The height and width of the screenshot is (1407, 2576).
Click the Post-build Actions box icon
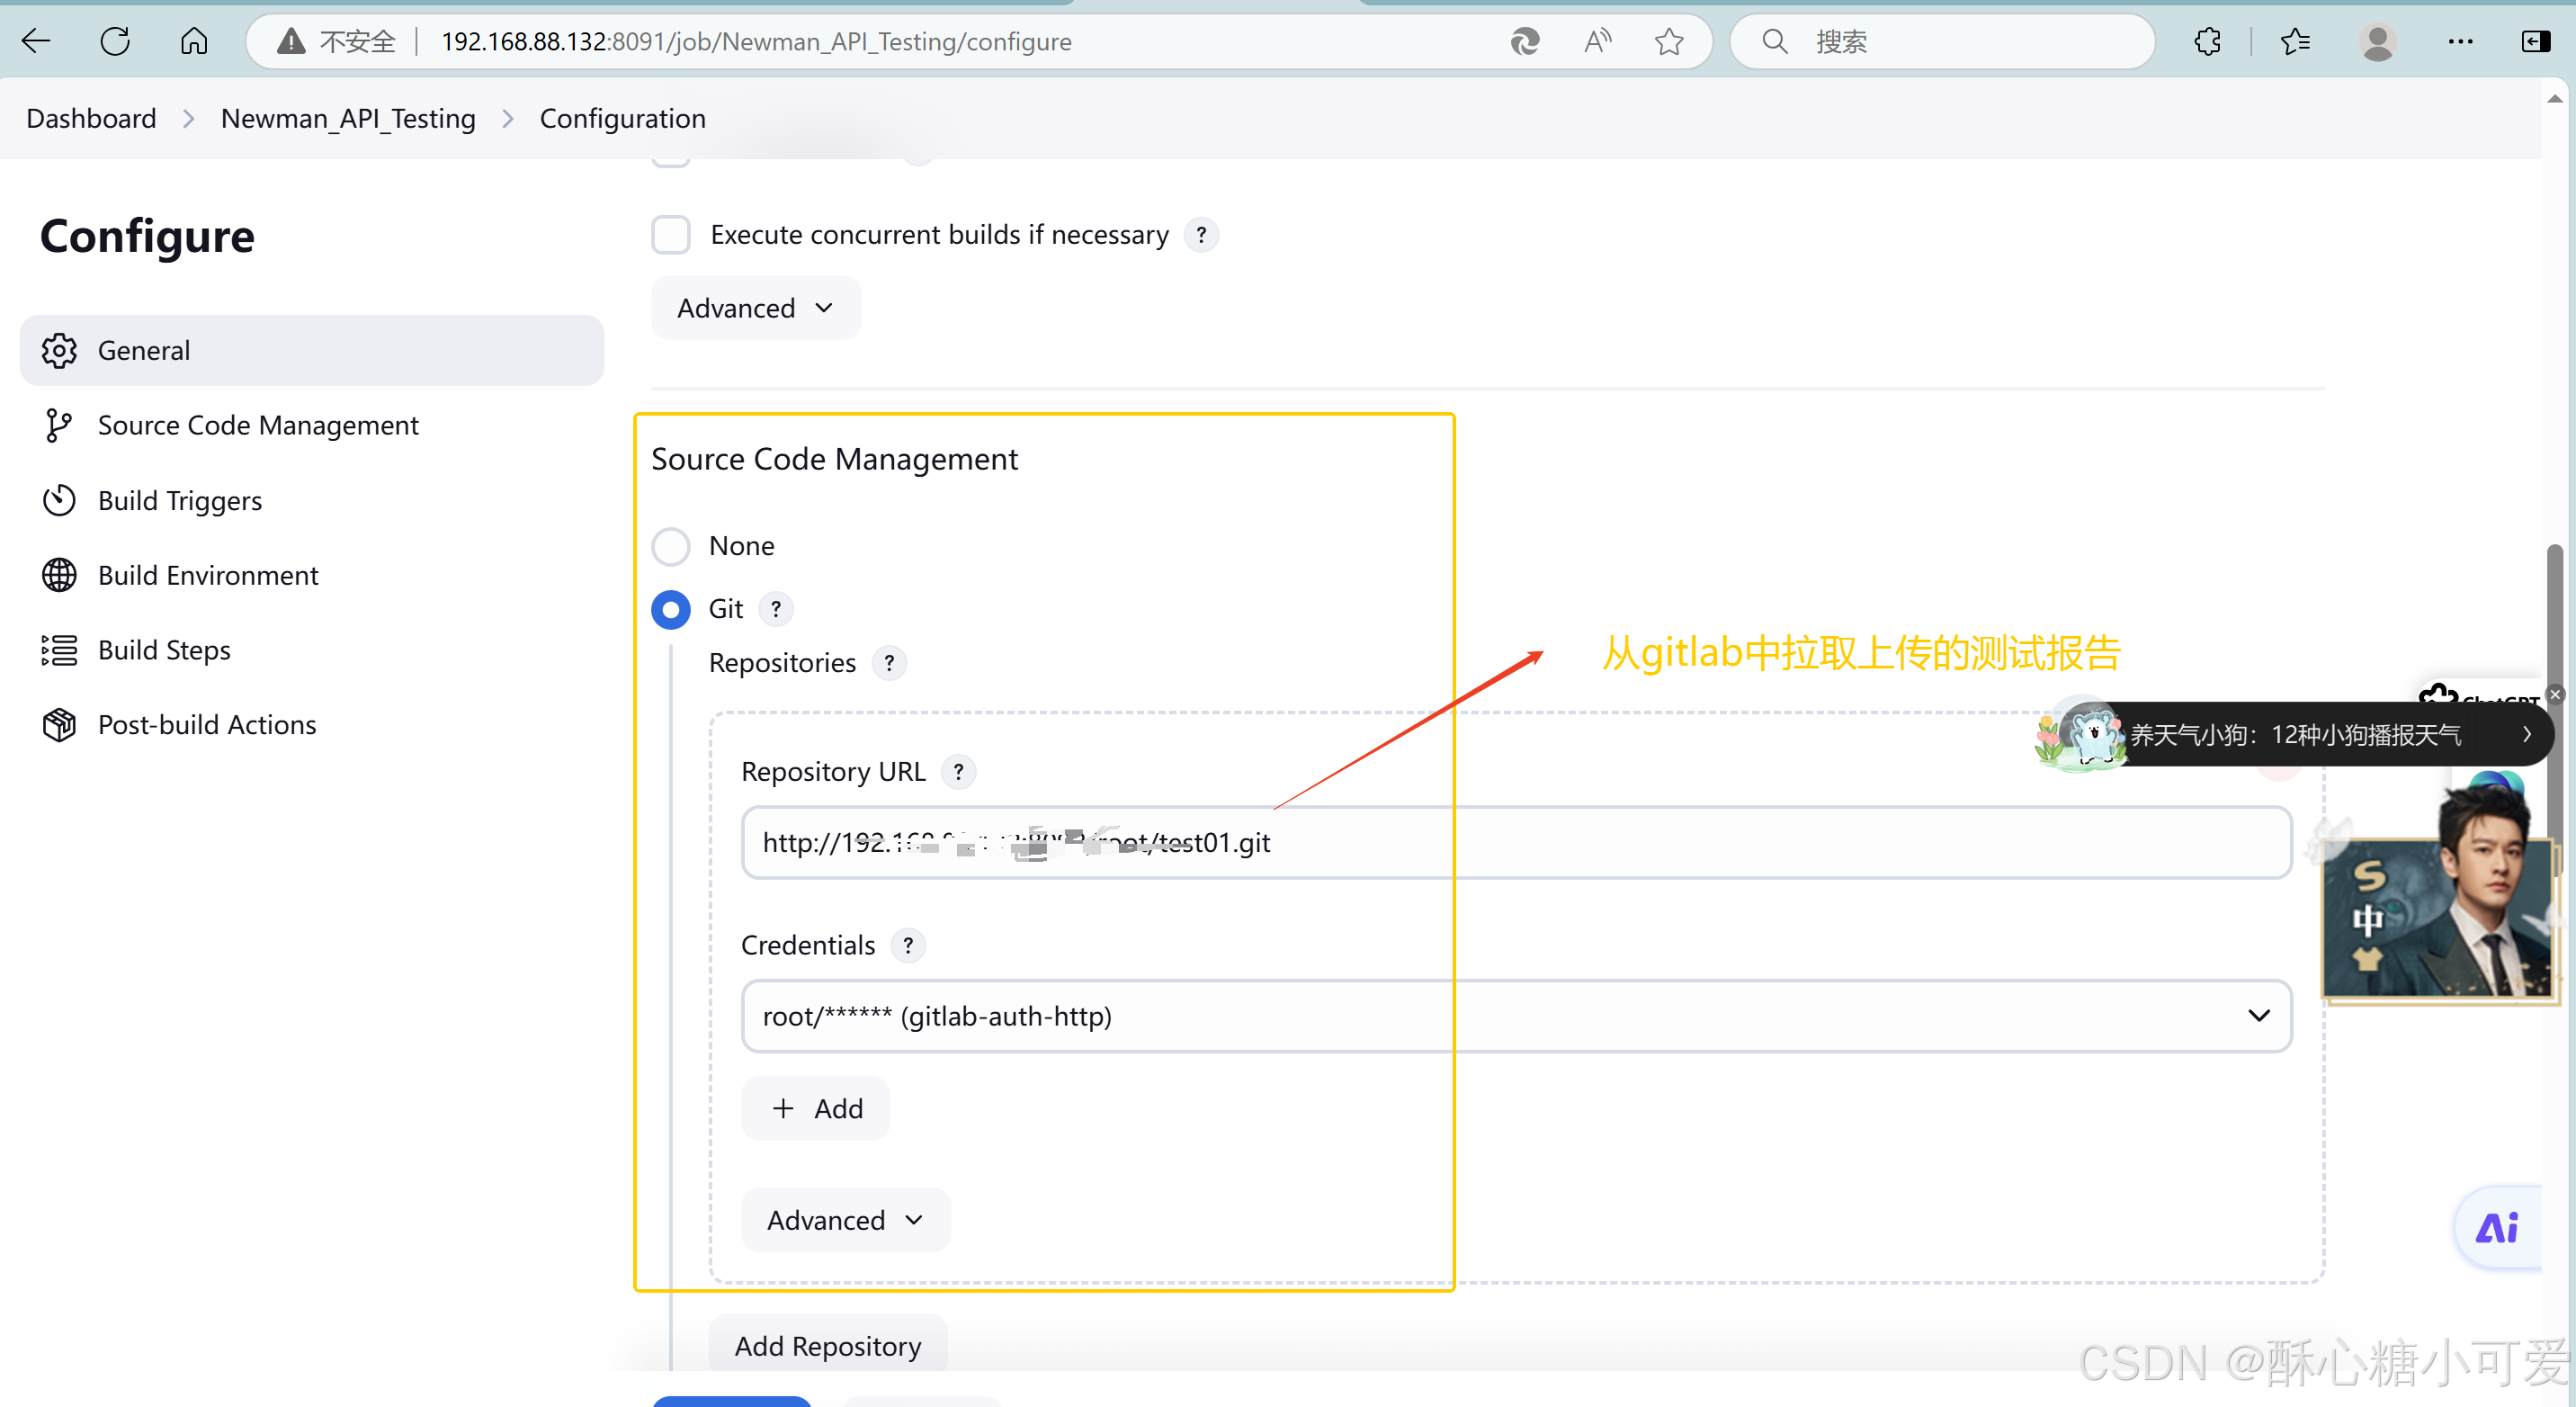58,724
